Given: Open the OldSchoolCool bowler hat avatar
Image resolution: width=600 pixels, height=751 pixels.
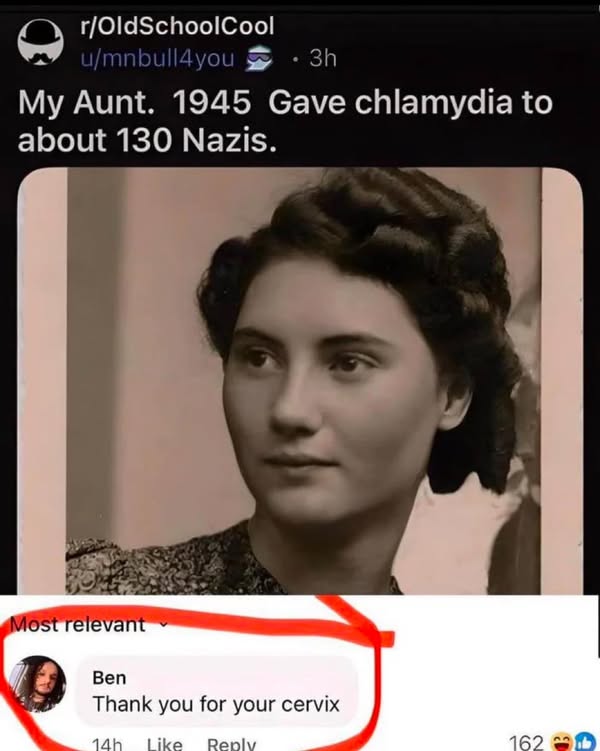Looking at the screenshot, I should coord(41,42).
